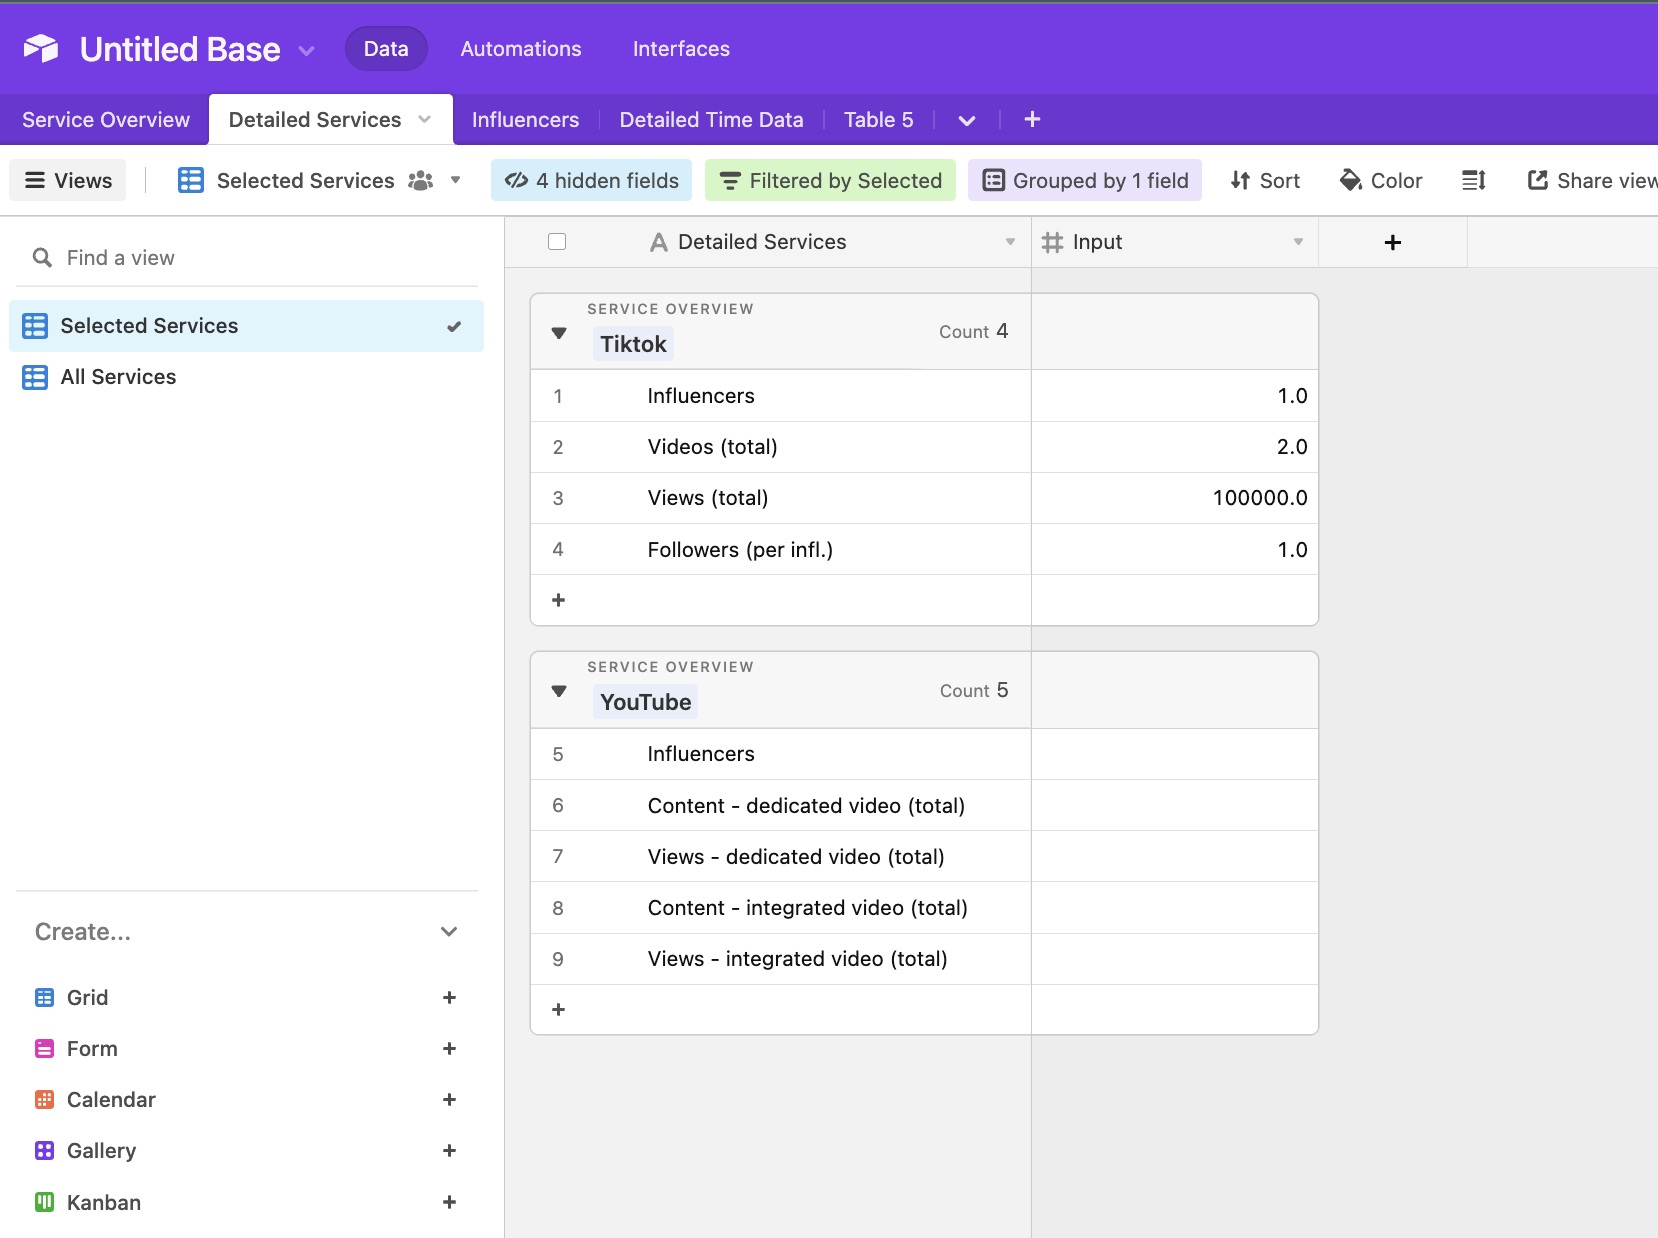Add a new Calendar view

tap(449, 1100)
